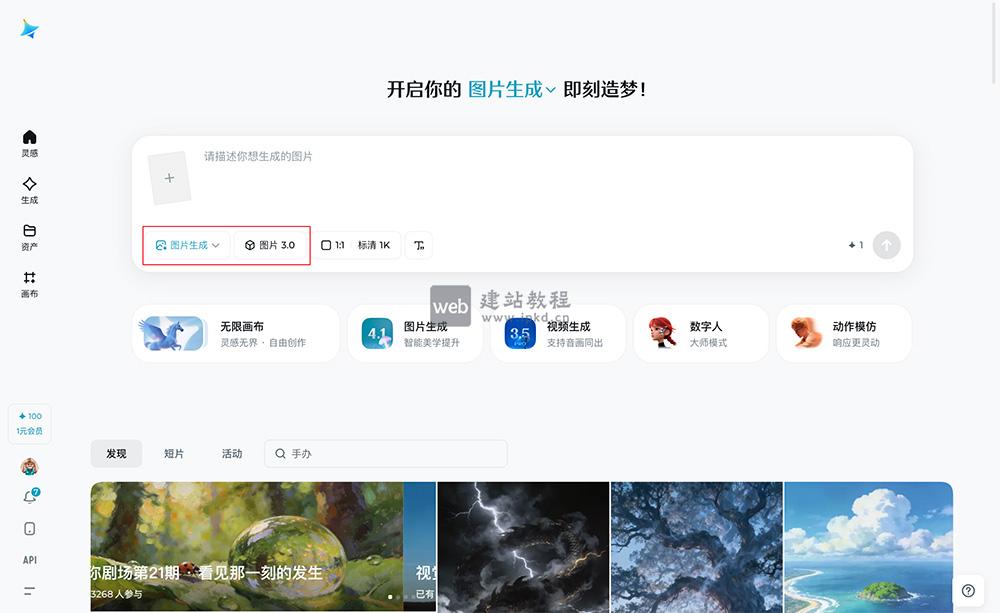
Task: Open the 图片 3.0 model selector
Action: point(270,244)
